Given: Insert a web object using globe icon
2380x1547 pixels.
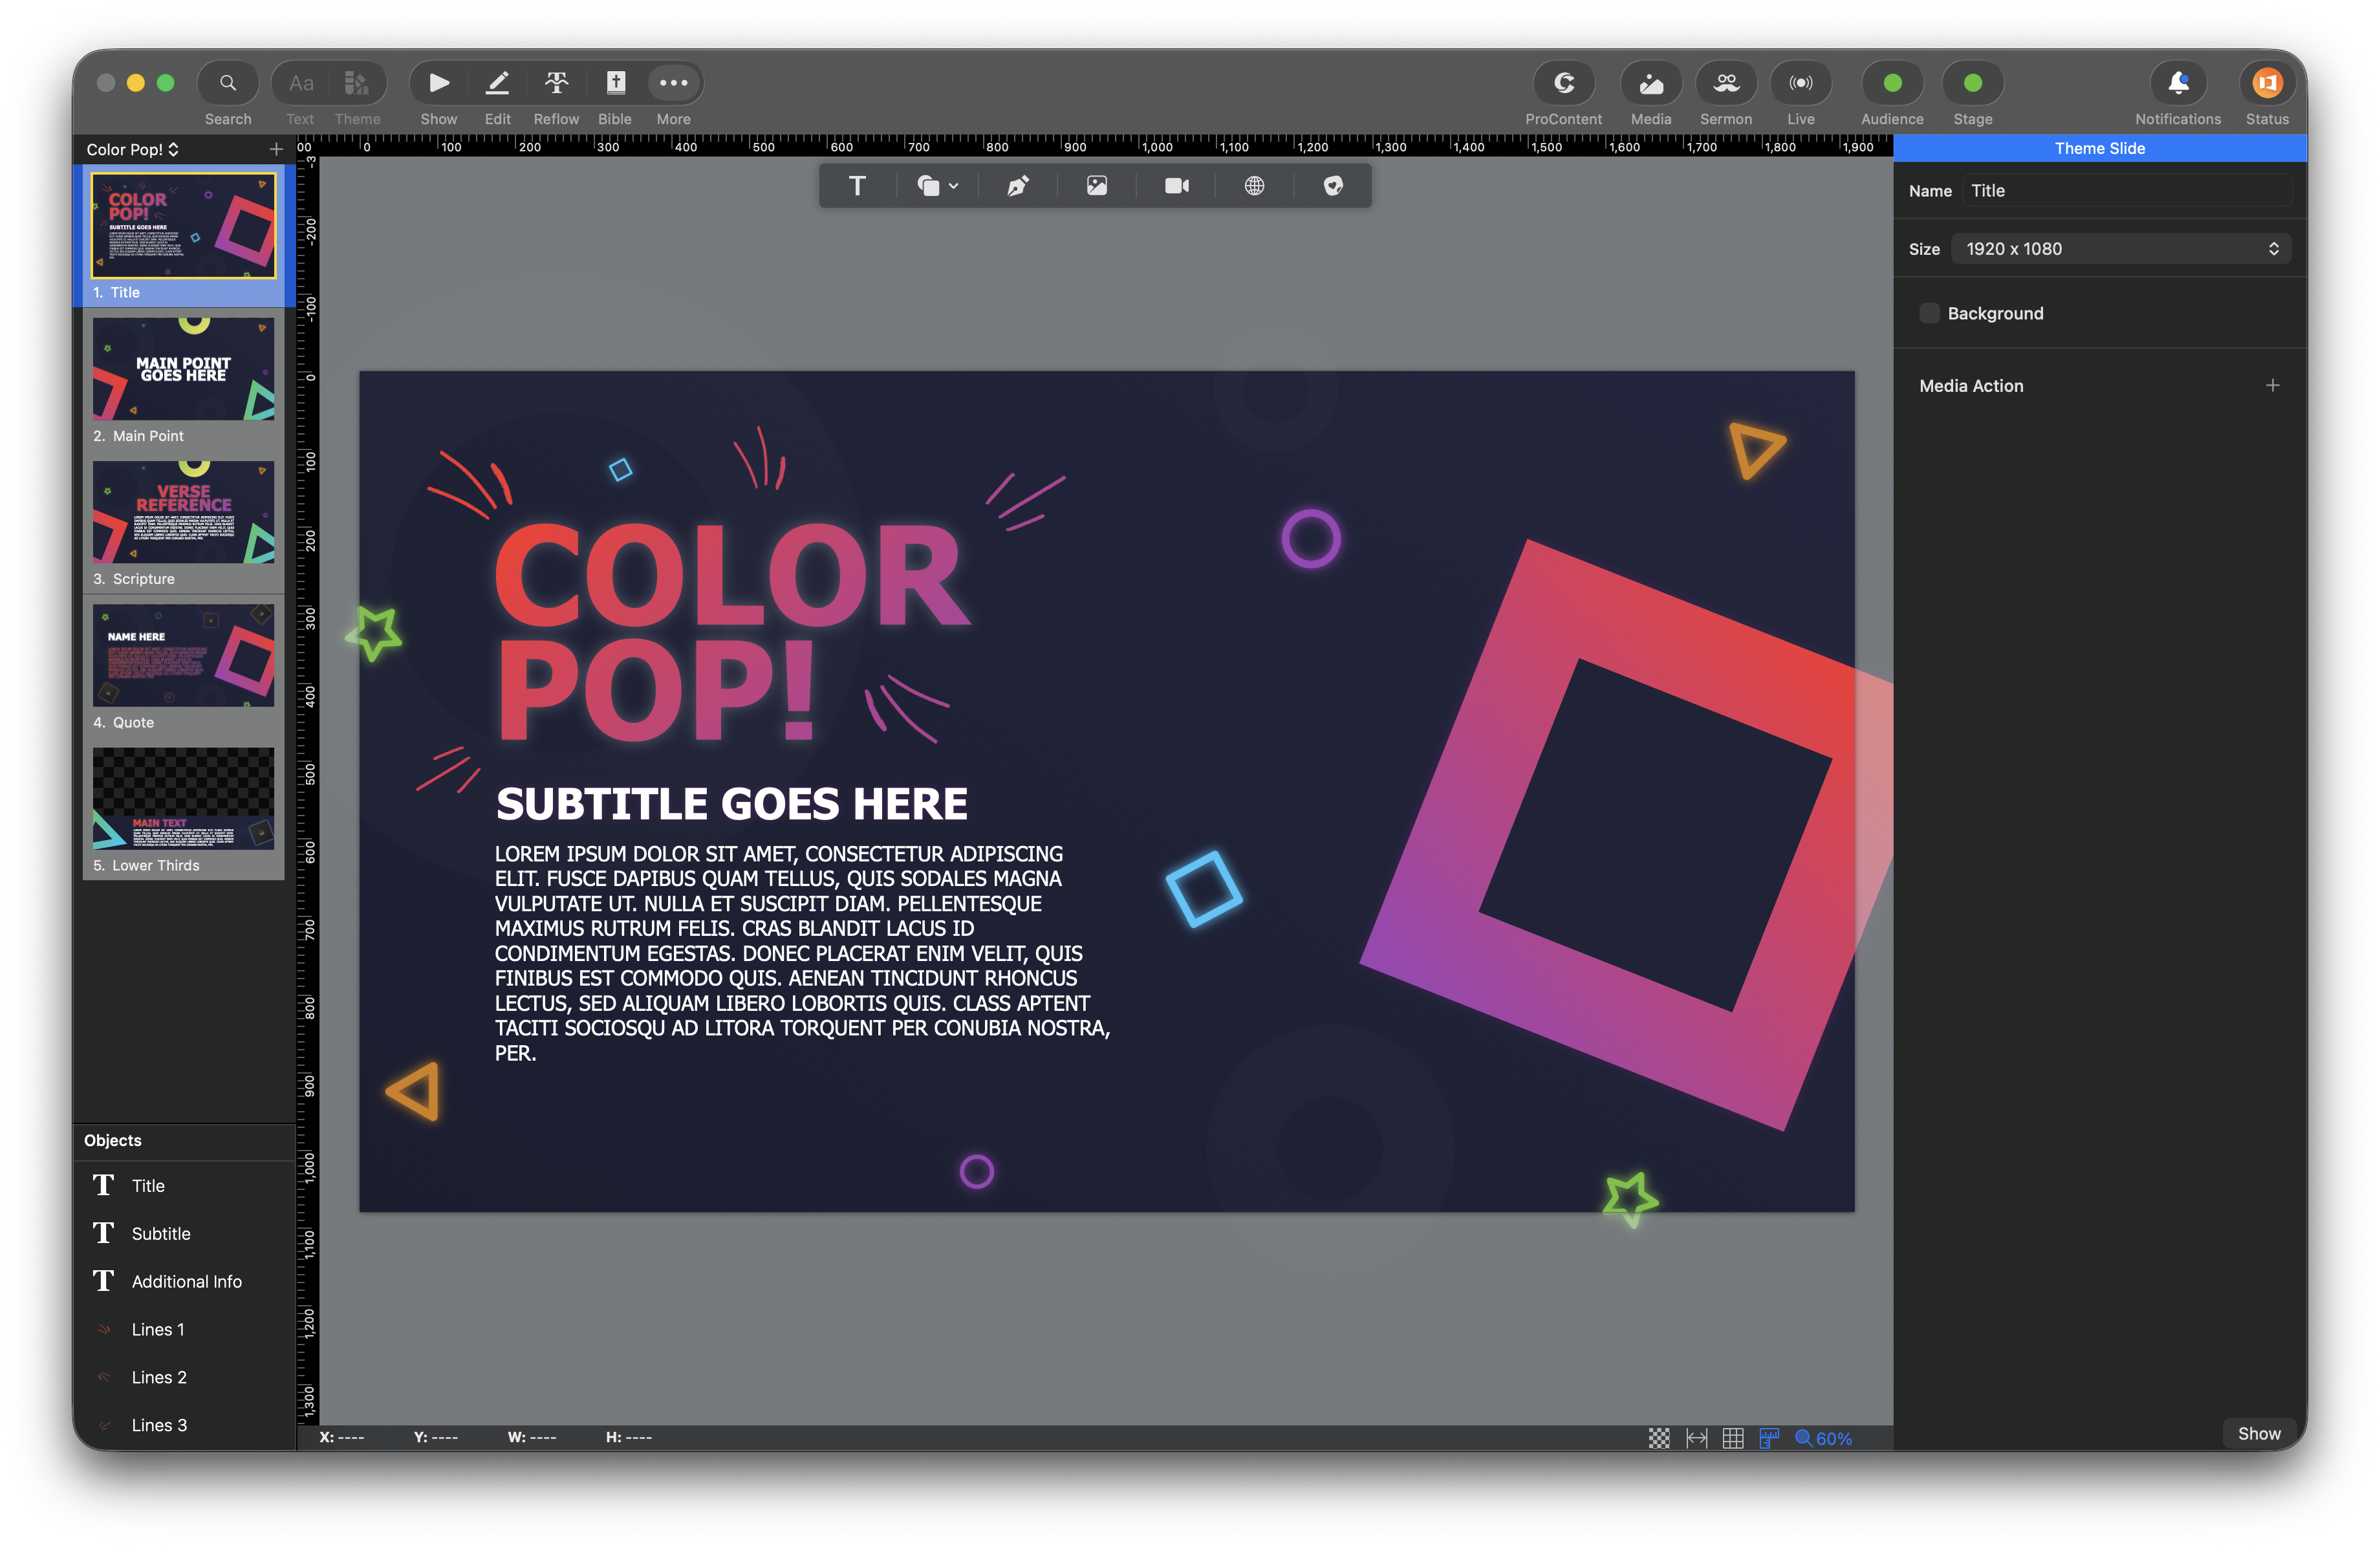Looking at the screenshot, I should click(x=1254, y=186).
